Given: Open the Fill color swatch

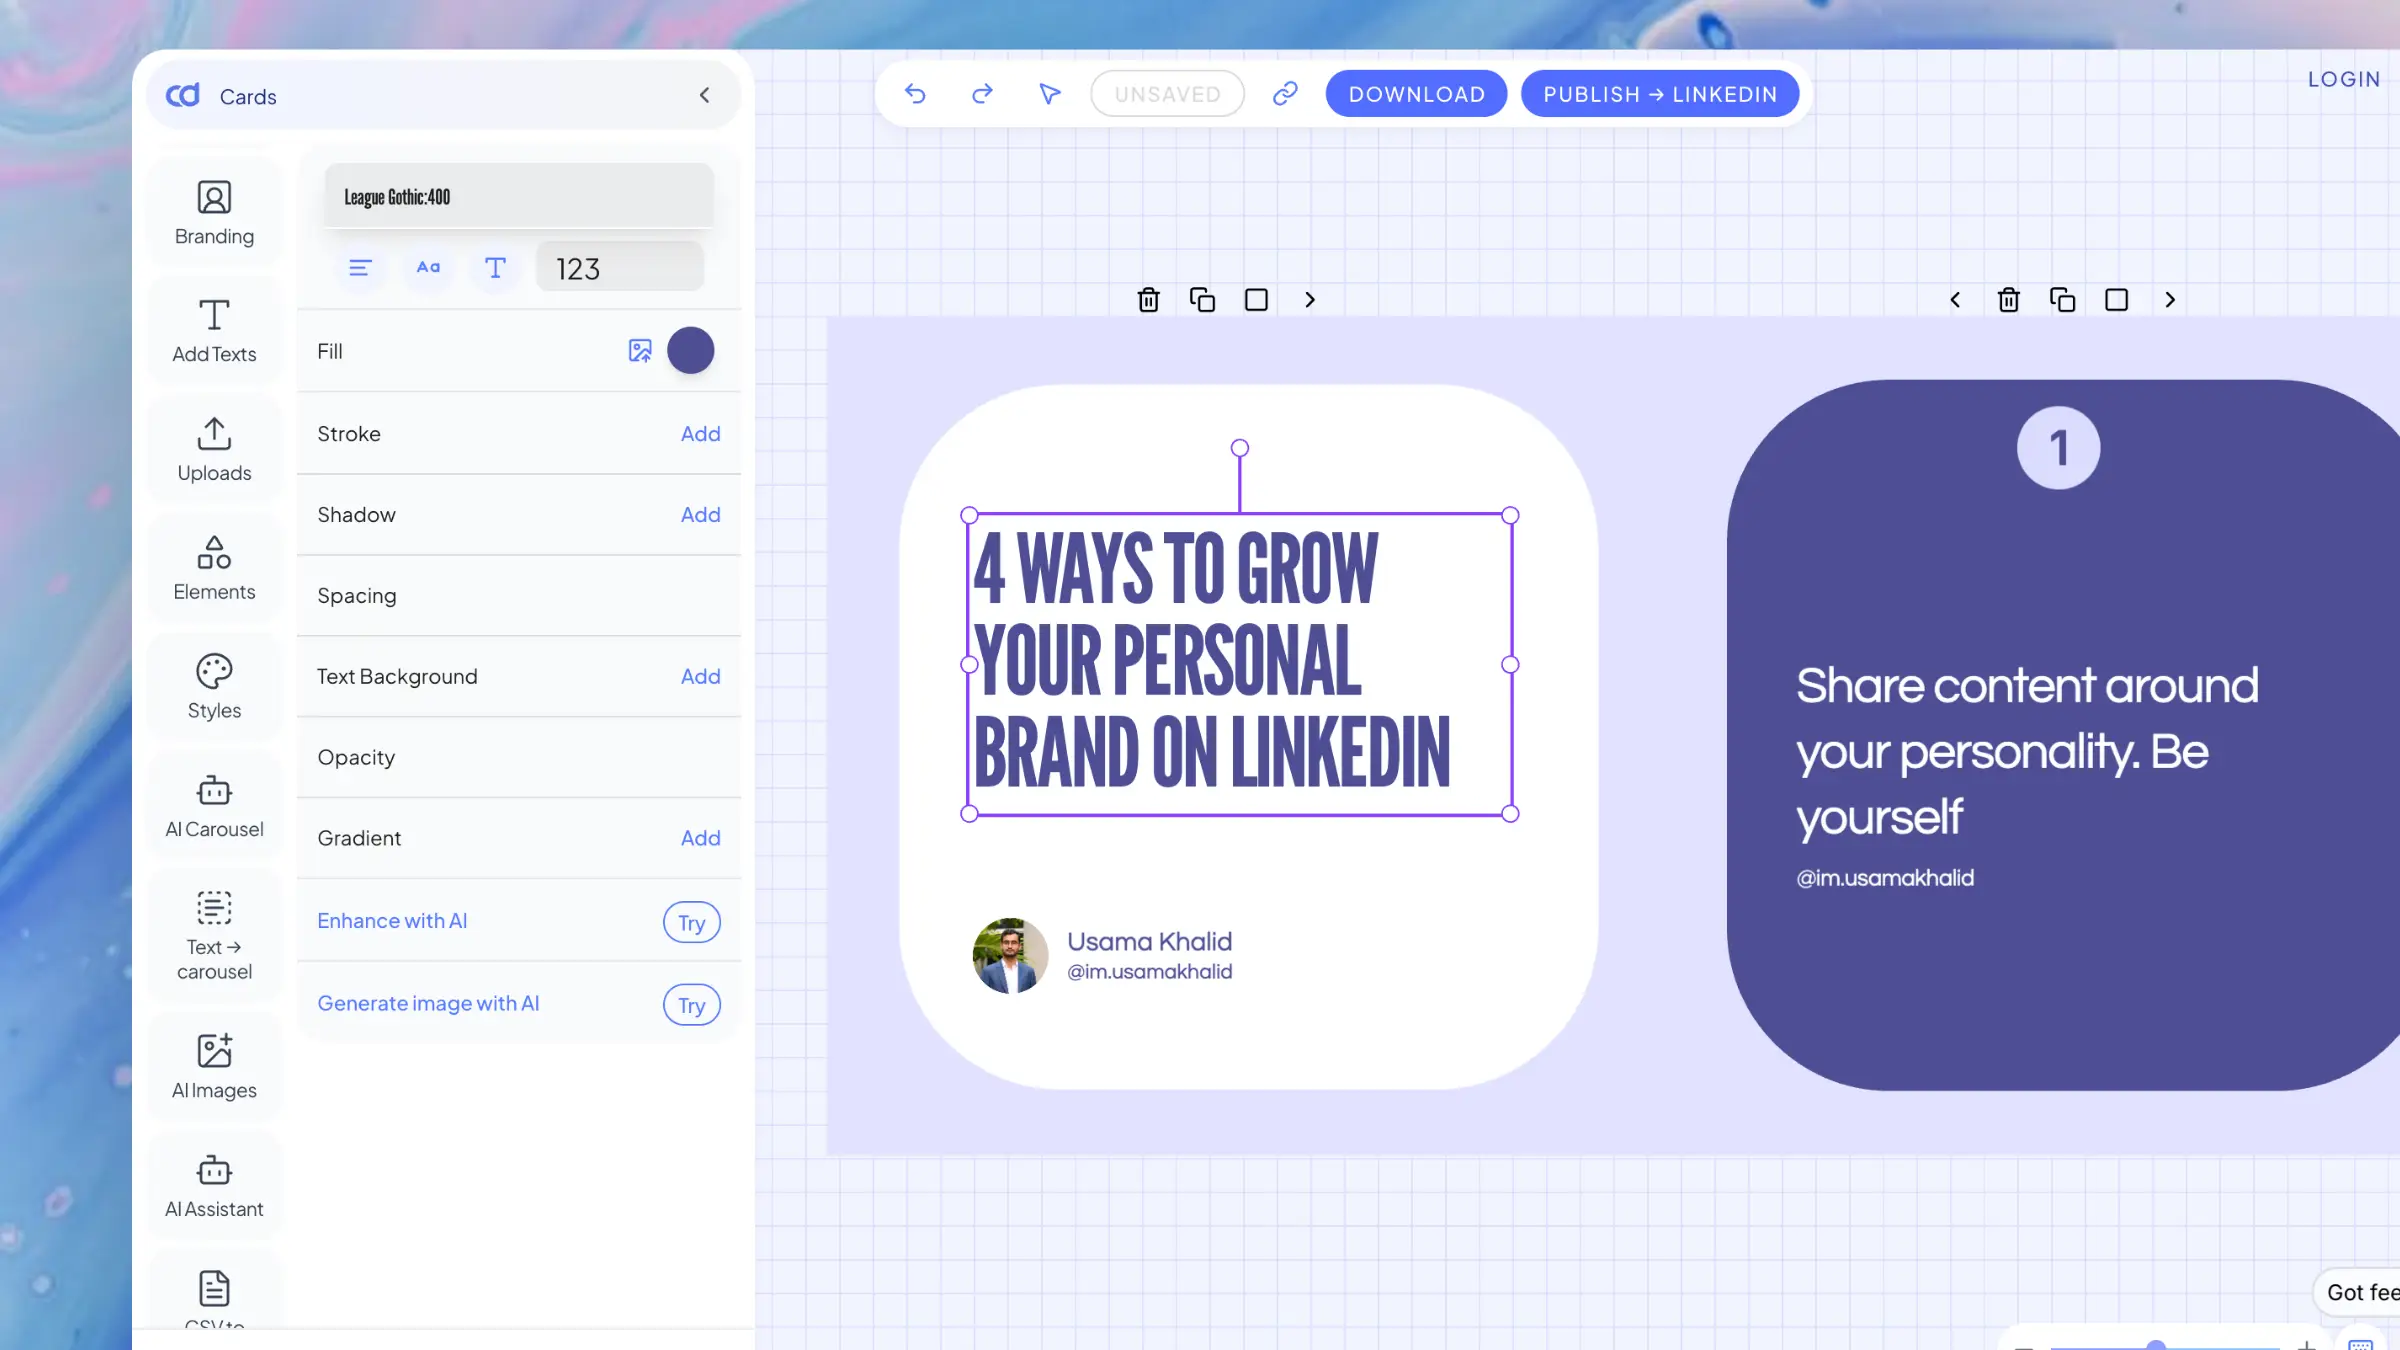Looking at the screenshot, I should pos(691,351).
